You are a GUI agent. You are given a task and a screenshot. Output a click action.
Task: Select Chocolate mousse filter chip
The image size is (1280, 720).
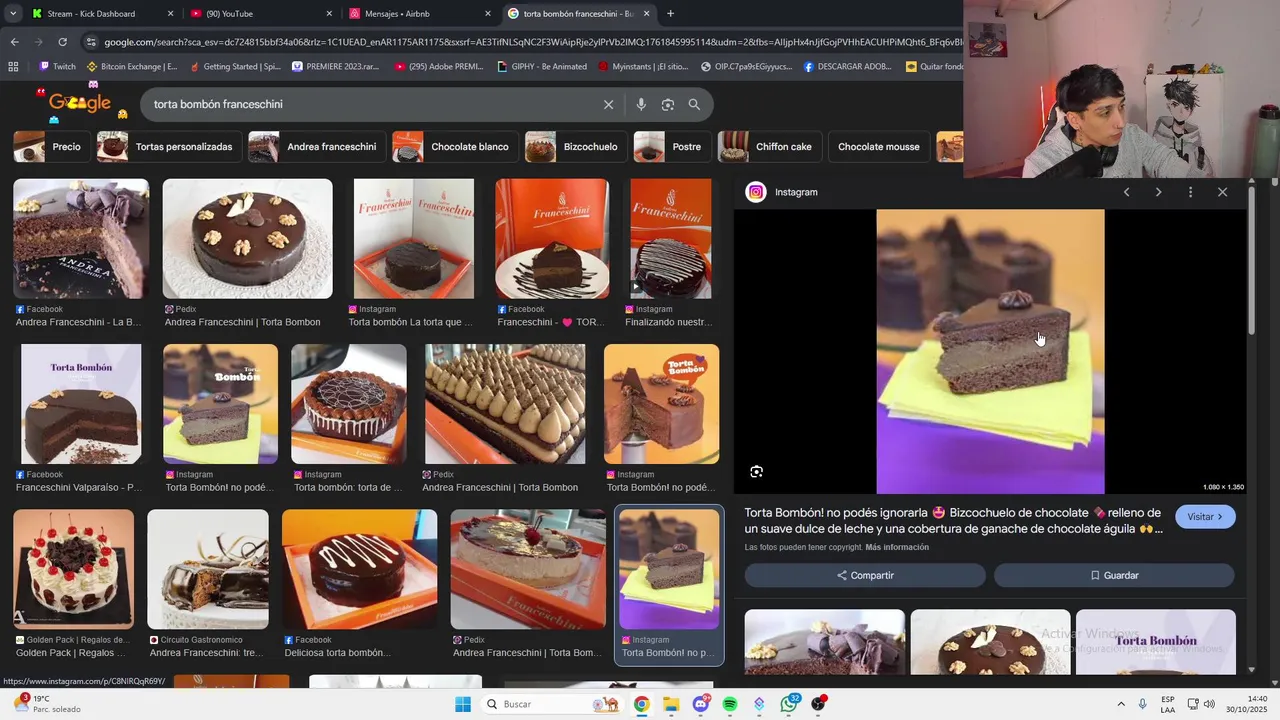click(879, 147)
